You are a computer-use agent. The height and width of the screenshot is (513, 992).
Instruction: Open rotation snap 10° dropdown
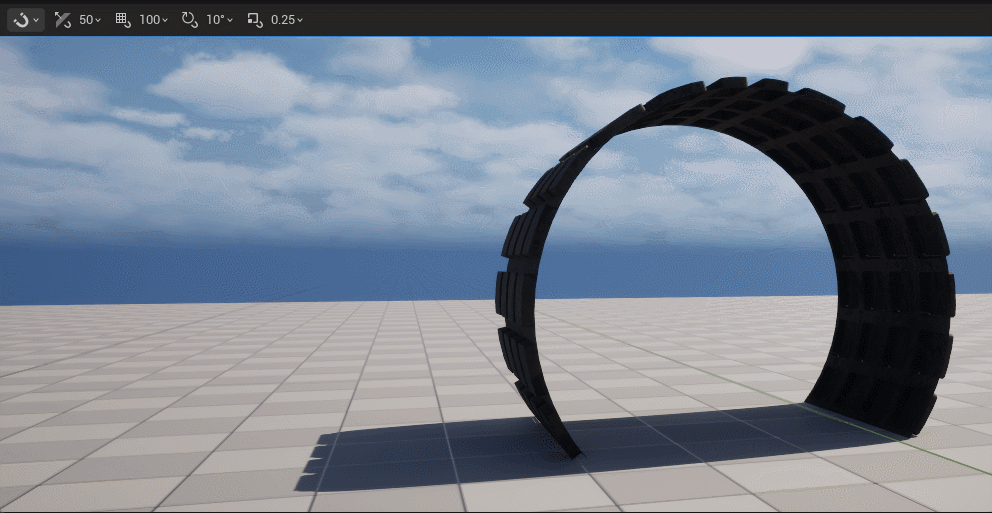(x=220, y=20)
